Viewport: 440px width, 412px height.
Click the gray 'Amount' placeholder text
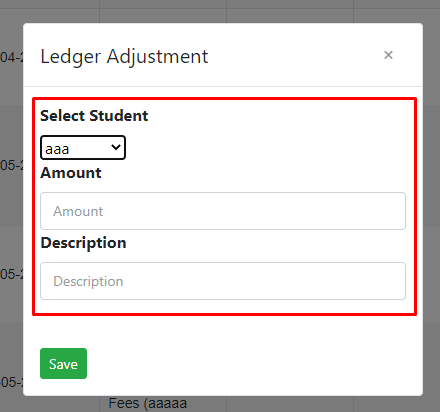[78, 211]
